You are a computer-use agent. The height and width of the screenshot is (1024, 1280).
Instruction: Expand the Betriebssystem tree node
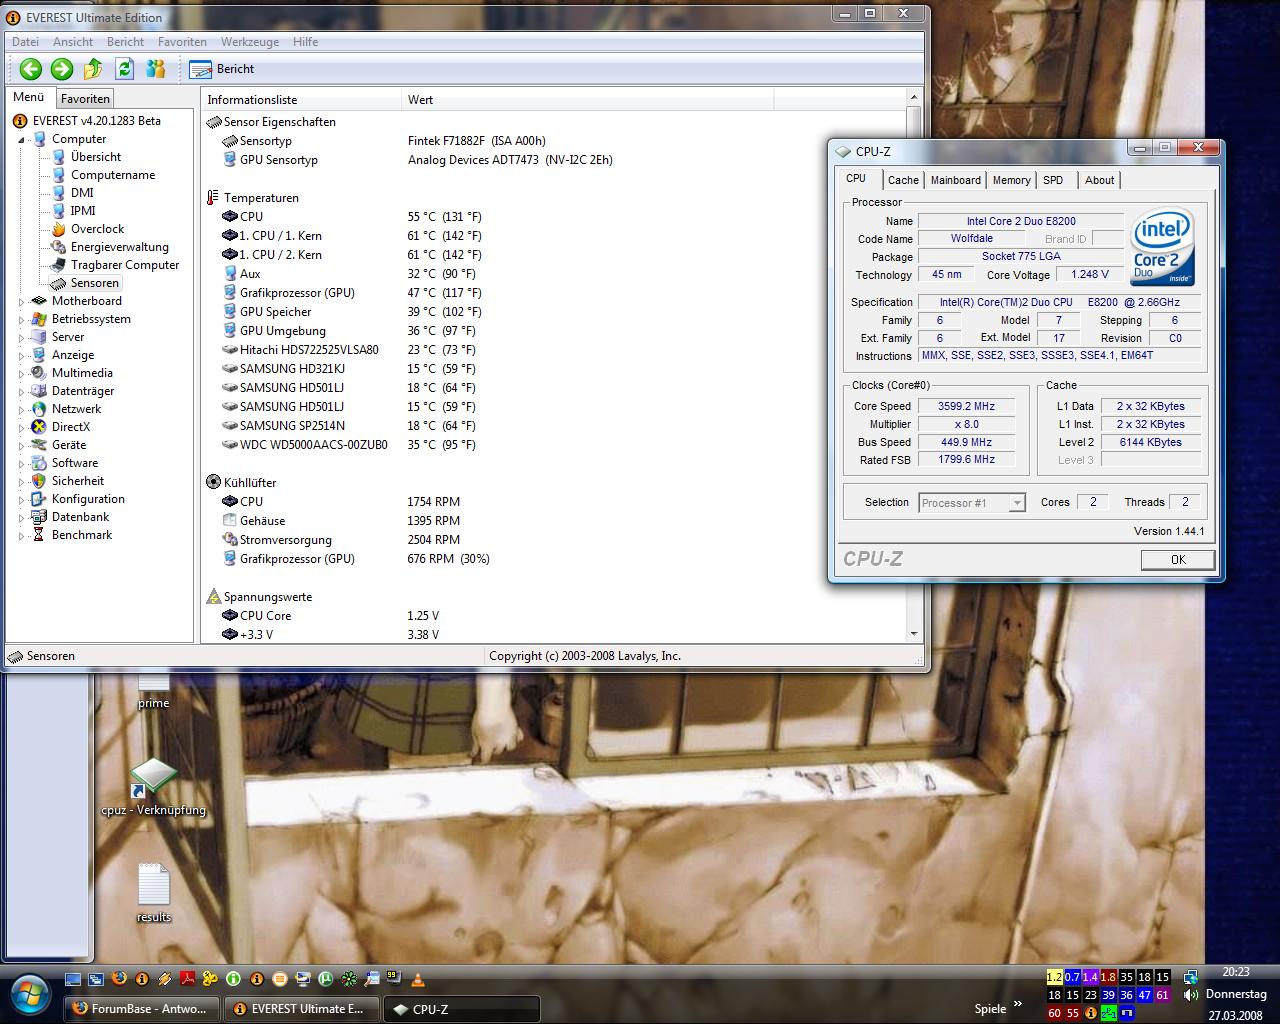[21, 319]
